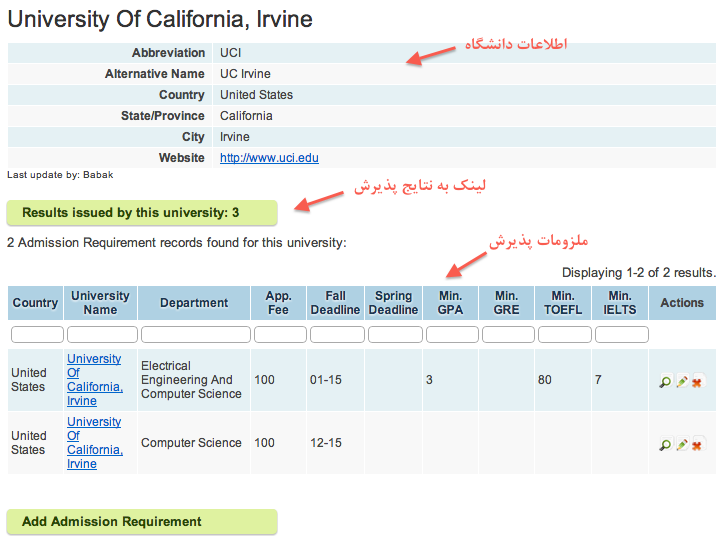Edit the Computer Science requirement with pencil icon
This screenshot has height=545, width=728.
coord(682,444)
